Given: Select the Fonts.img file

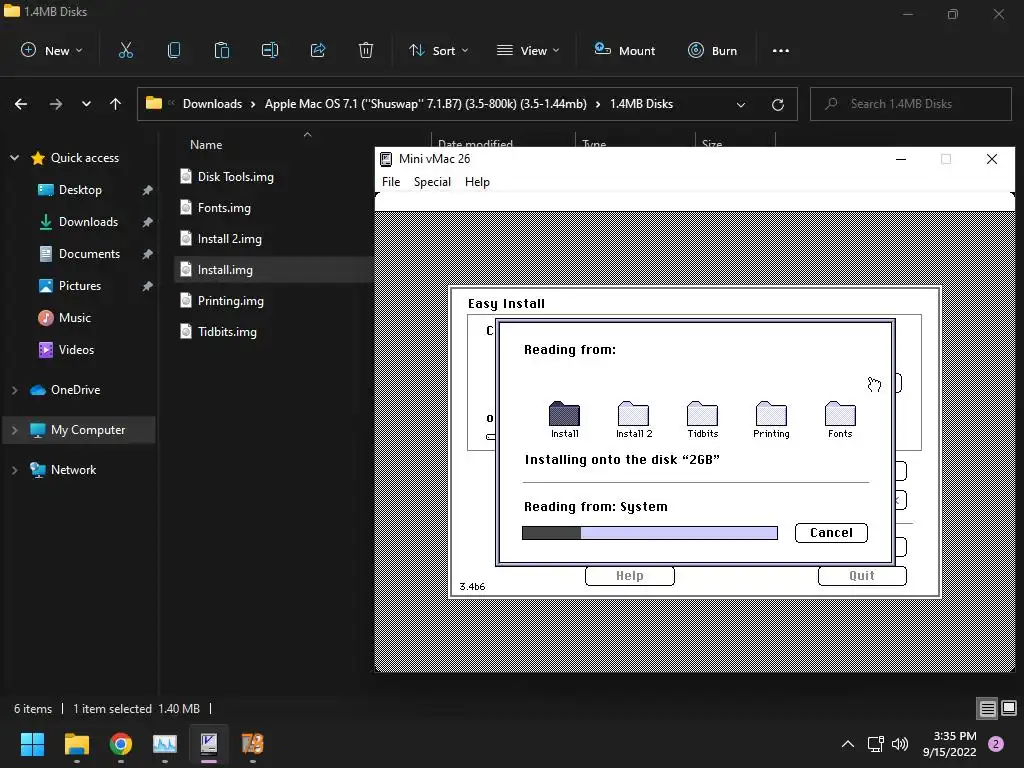Looking at the screenshot, I should (x=224, y=208).
